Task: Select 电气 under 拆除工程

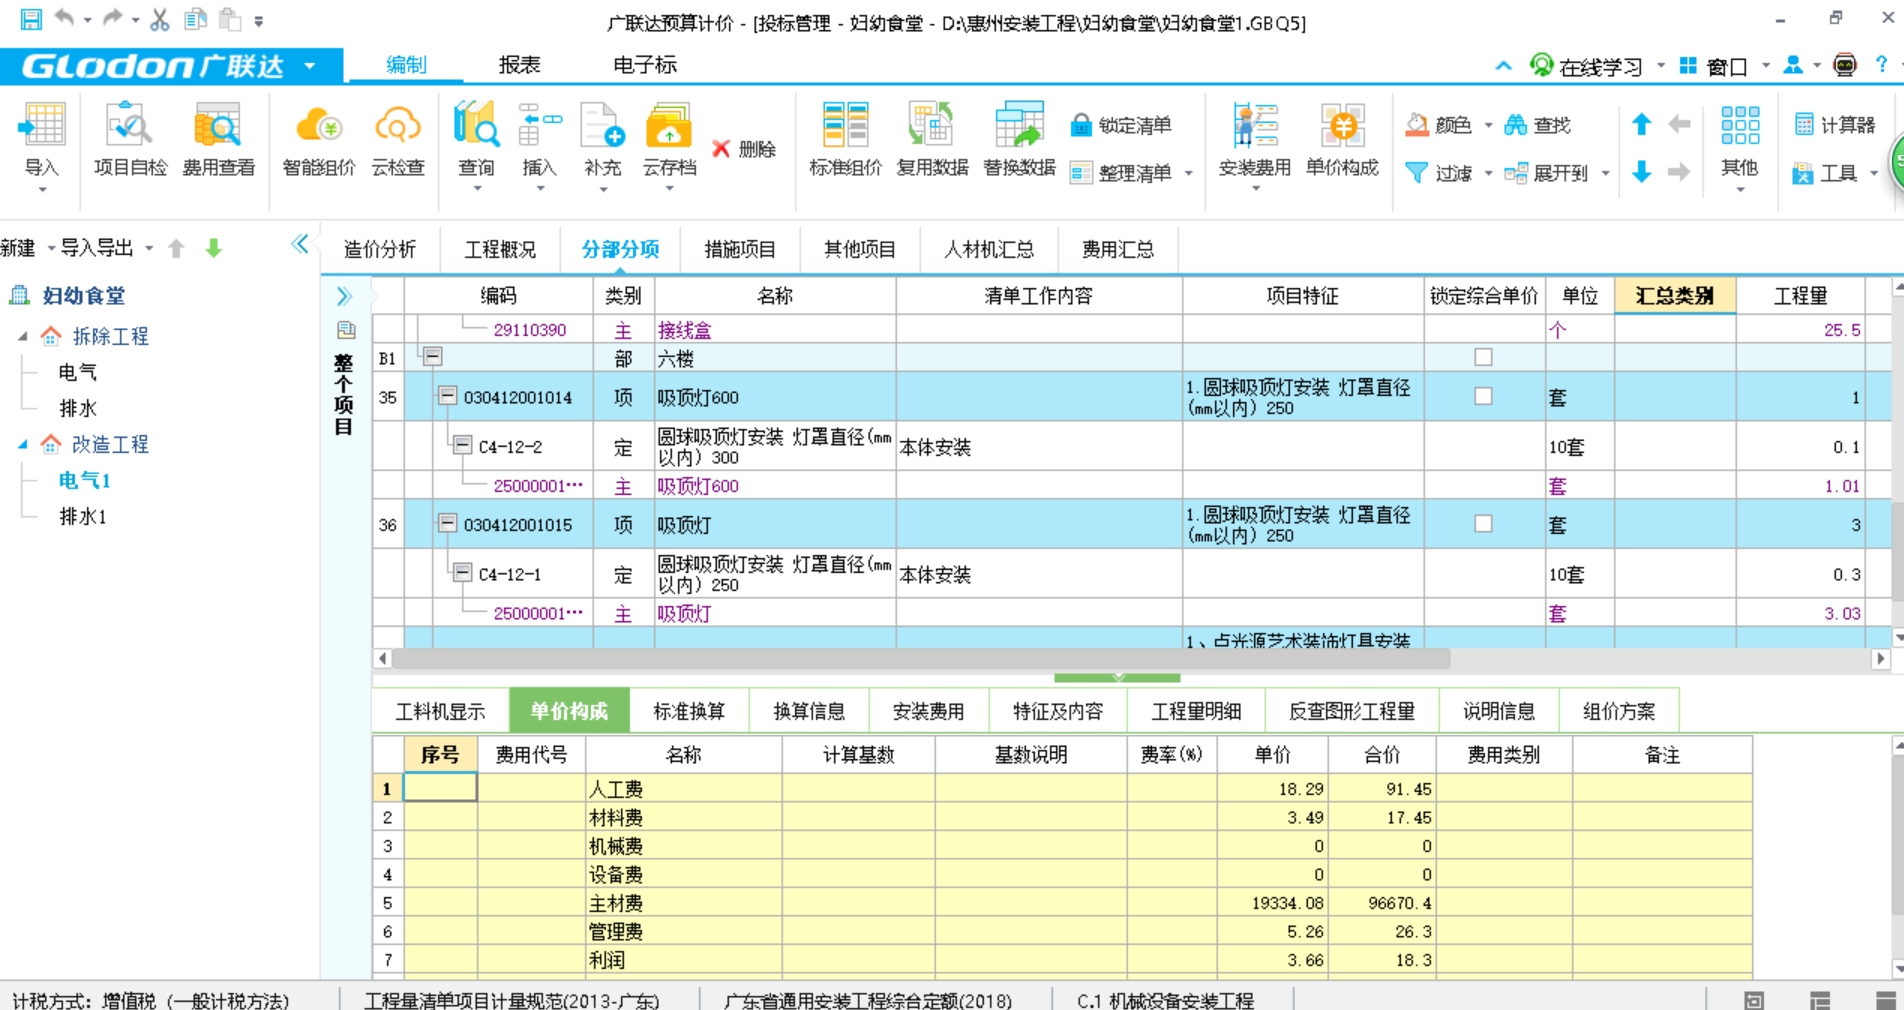Action: (x=77, y=372)
